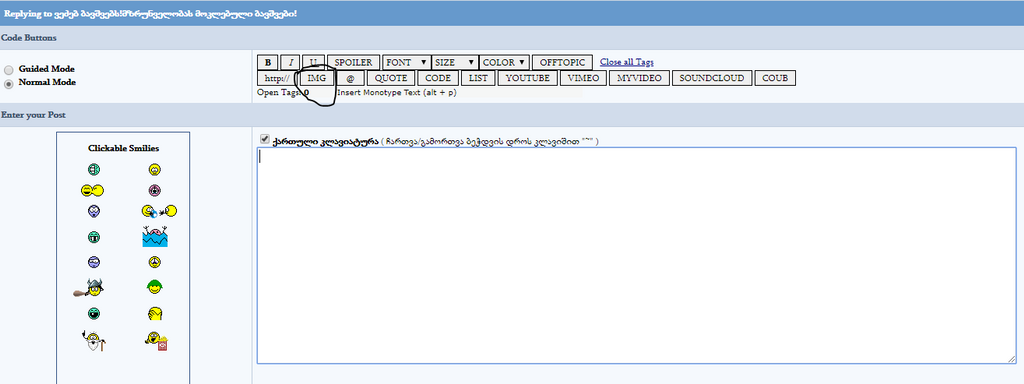This screenshot has height=384, width=1024.
Task: Apply underline with the U button
Action: click(x=313, y=63)
